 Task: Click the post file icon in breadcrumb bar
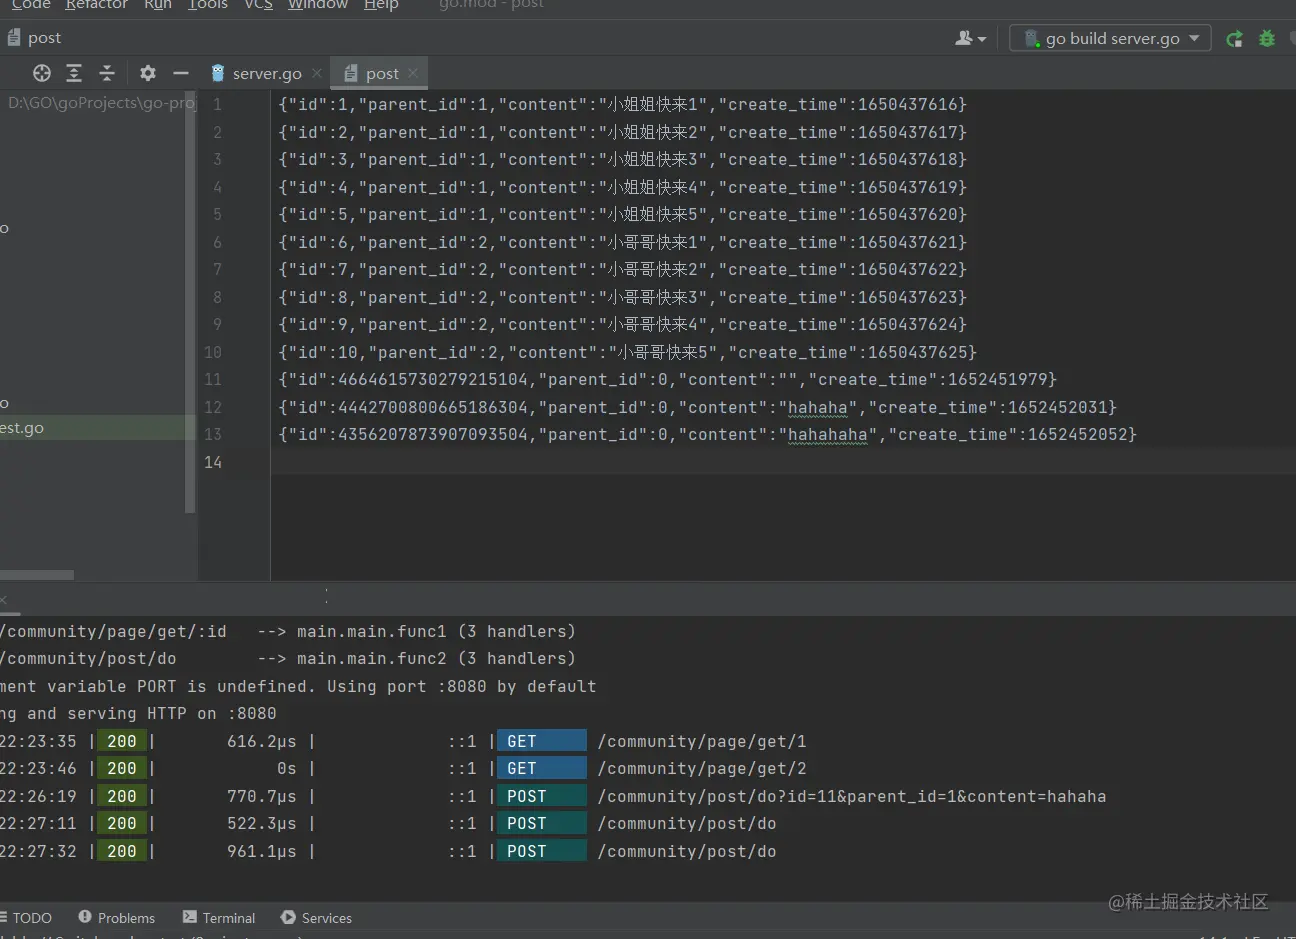coord(14,38)
